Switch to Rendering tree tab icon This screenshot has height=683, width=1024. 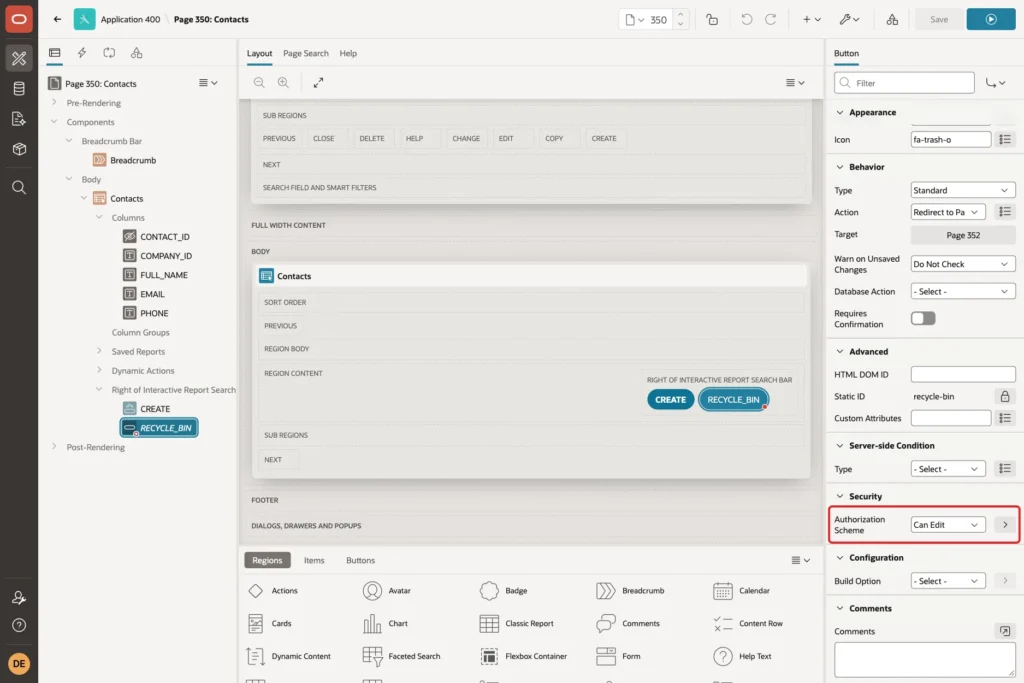(55, 53)
